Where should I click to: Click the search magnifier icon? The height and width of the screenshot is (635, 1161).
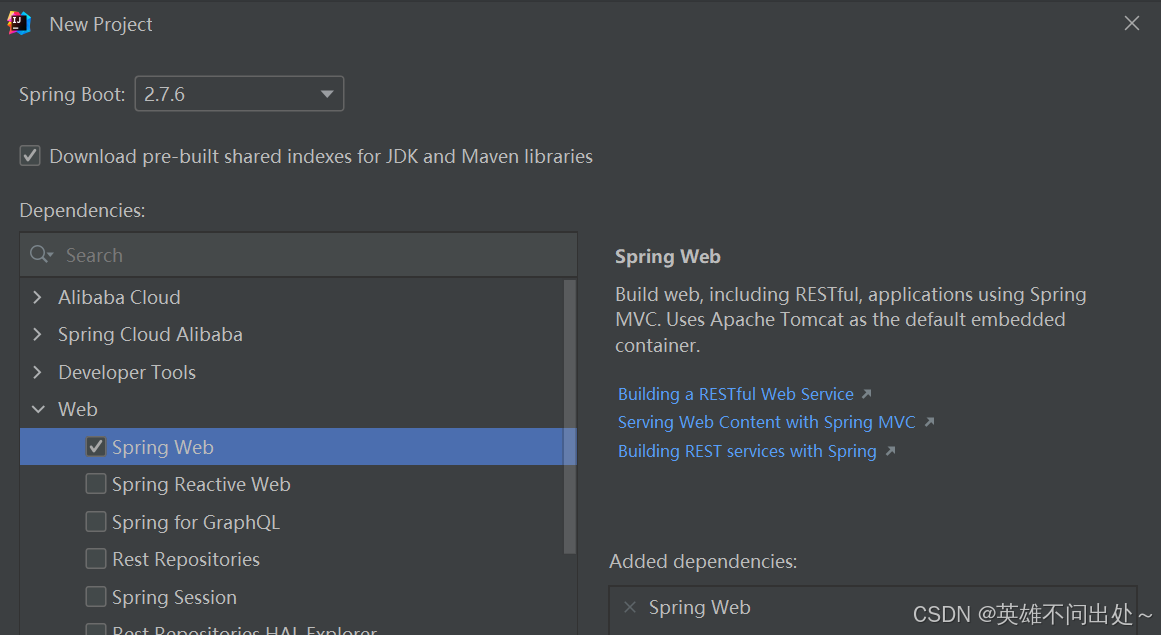pos(41,255)
